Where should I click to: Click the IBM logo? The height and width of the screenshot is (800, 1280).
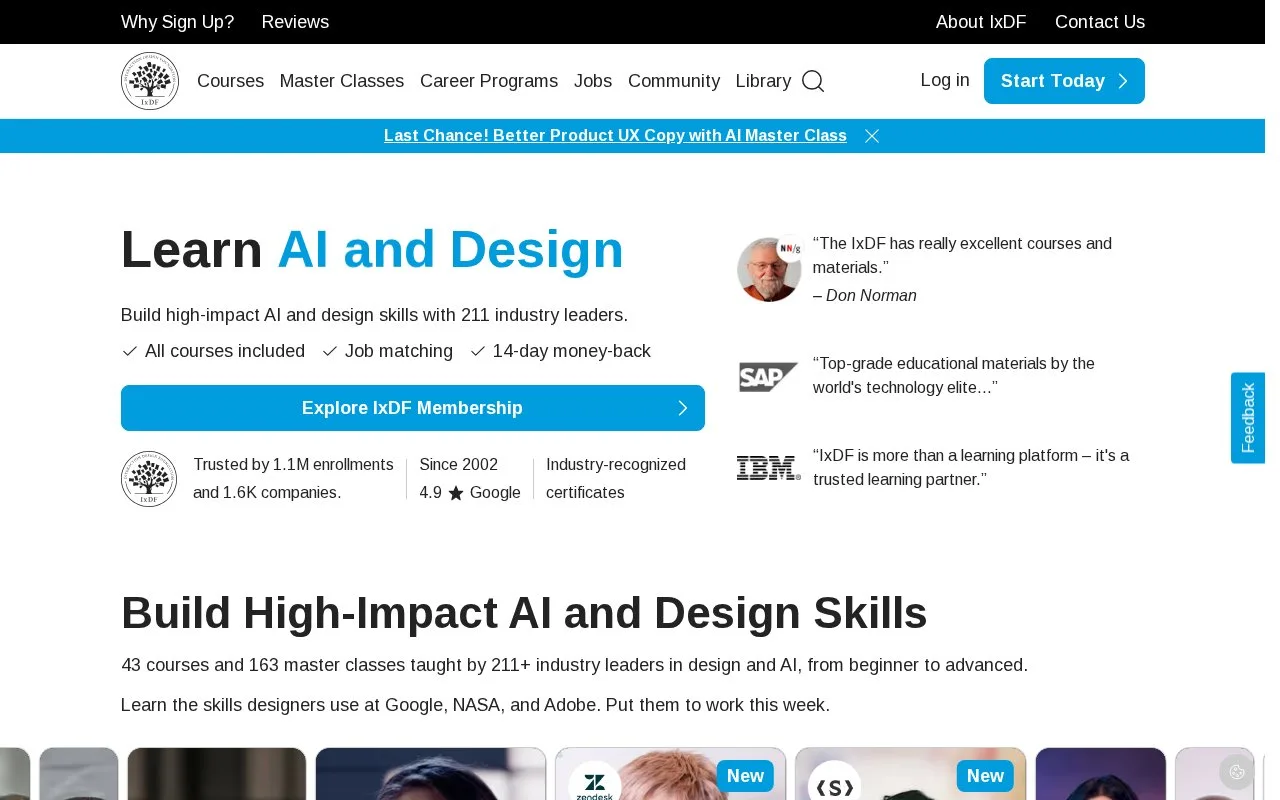tap(768, 468)
